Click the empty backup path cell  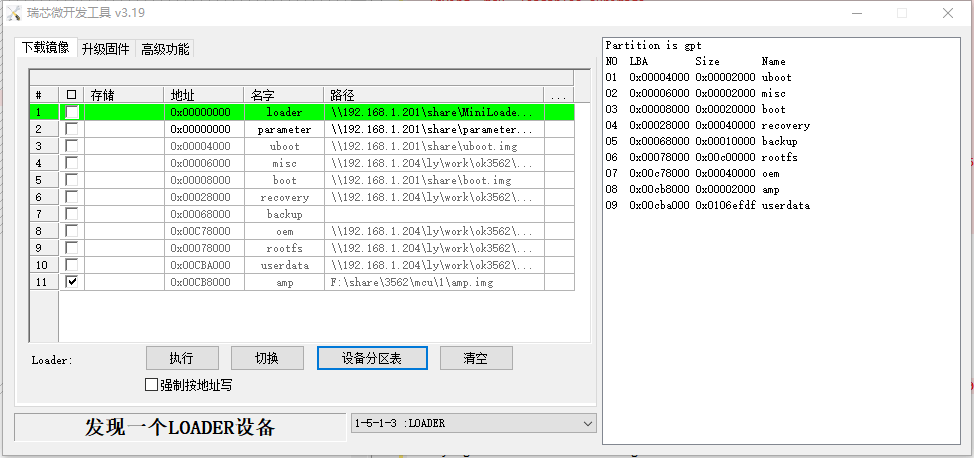click(x=434, y=214)
